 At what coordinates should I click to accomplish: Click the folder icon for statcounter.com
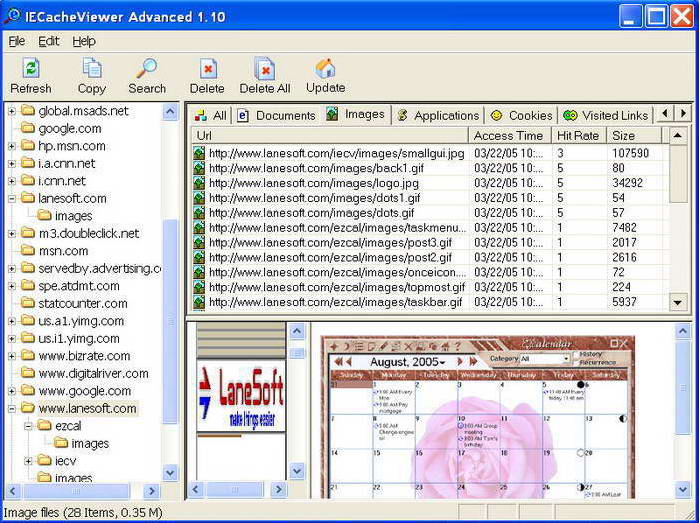pyautogui.click(x=28, y=303)
